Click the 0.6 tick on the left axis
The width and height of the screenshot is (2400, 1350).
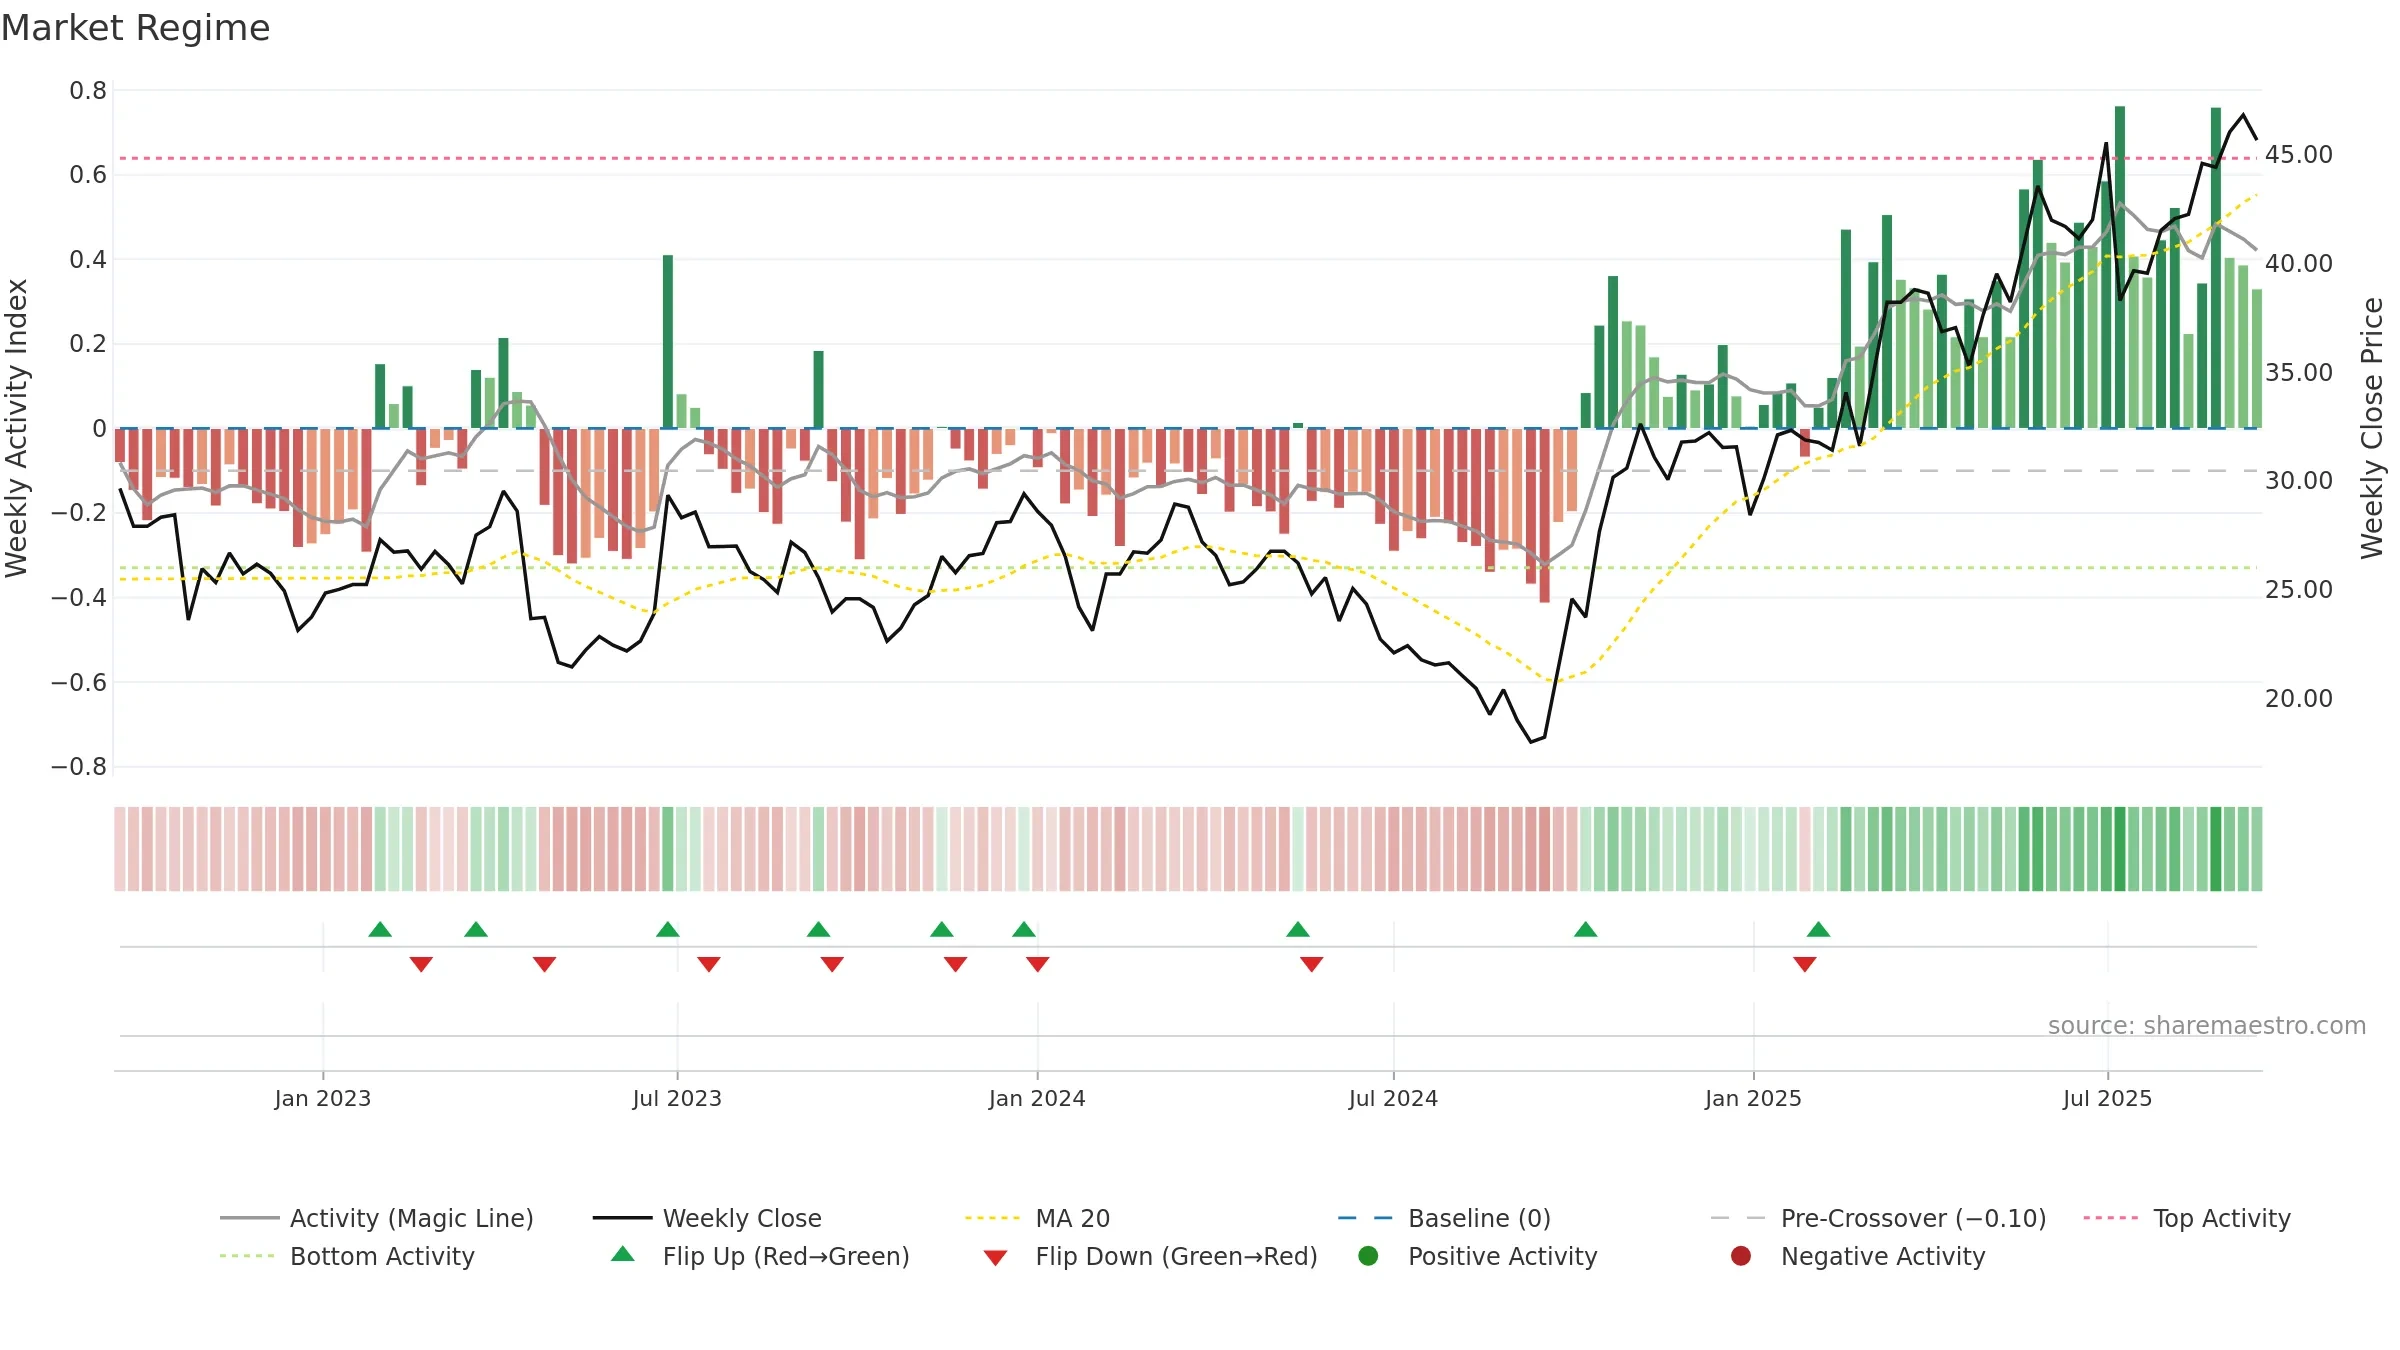pos(88,175)
